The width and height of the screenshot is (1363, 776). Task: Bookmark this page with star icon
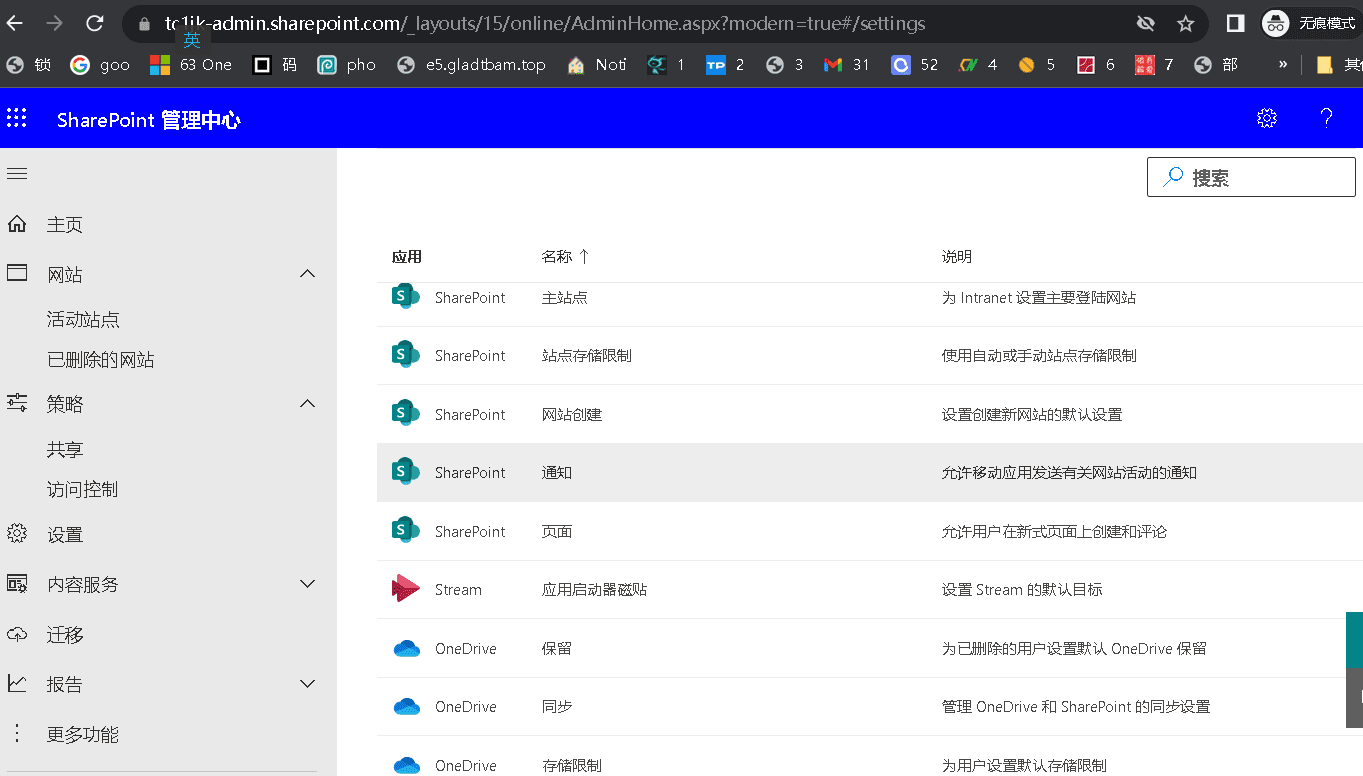point(1185,23)
